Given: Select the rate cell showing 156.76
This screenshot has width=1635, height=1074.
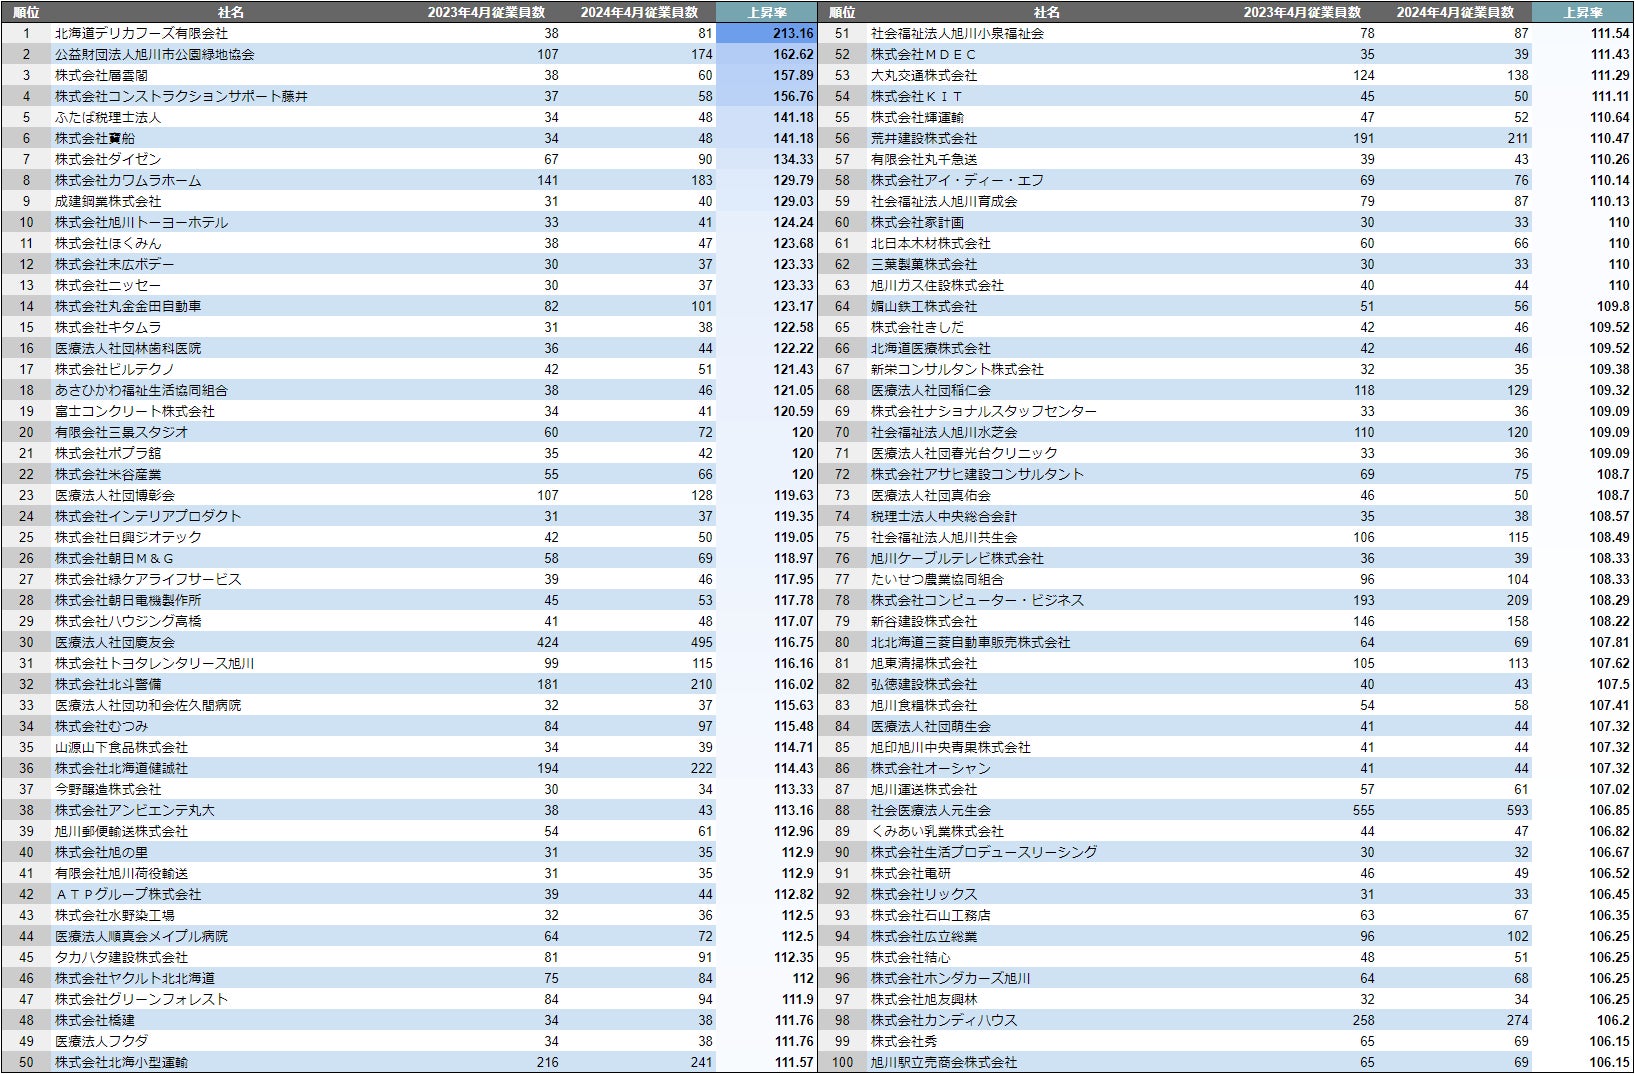Looking at the screenshot, I should [793, 96].
